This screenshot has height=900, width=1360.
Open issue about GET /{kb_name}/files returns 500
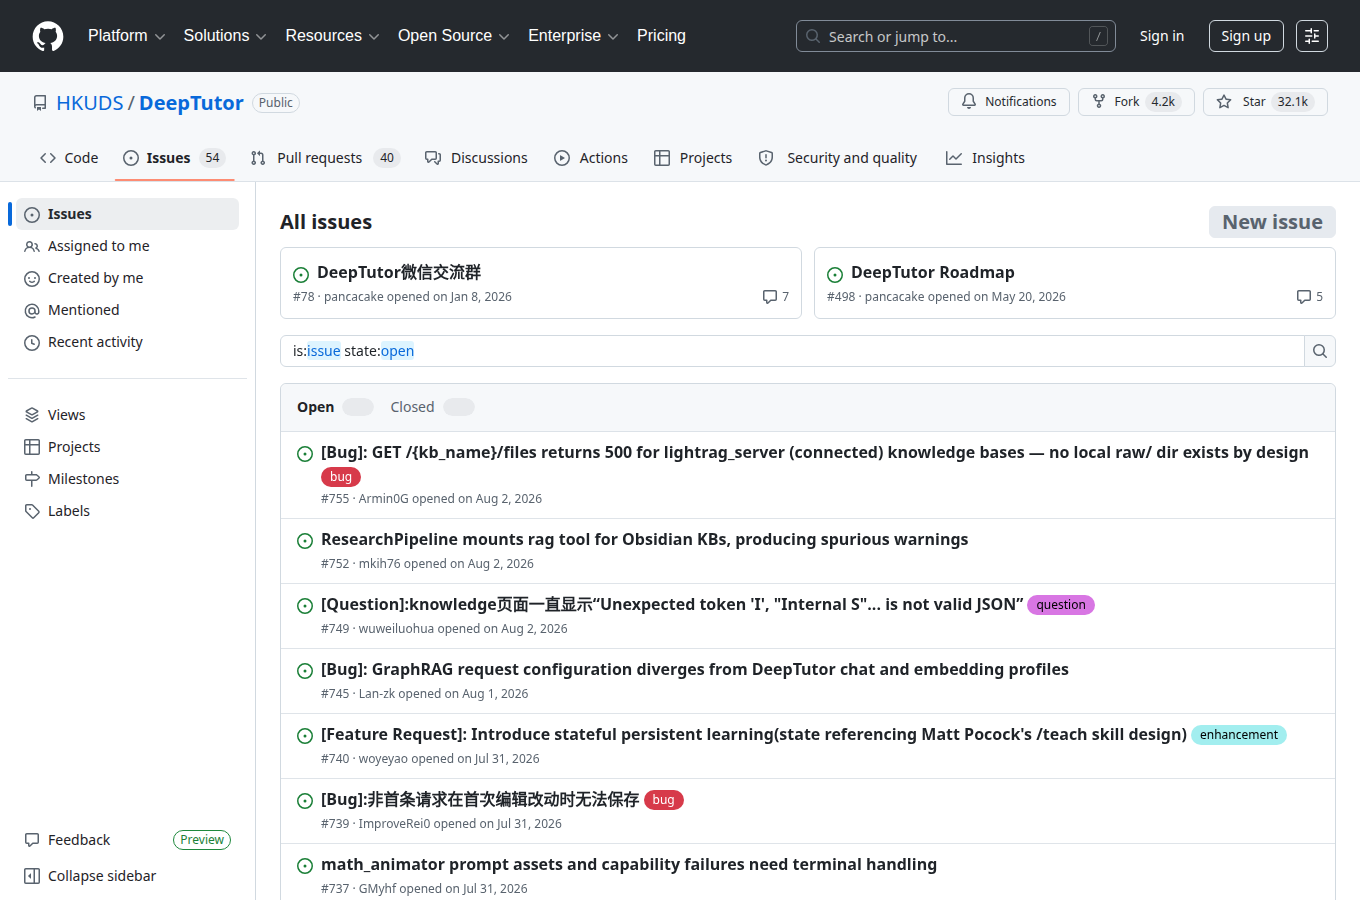pos(814,452)
